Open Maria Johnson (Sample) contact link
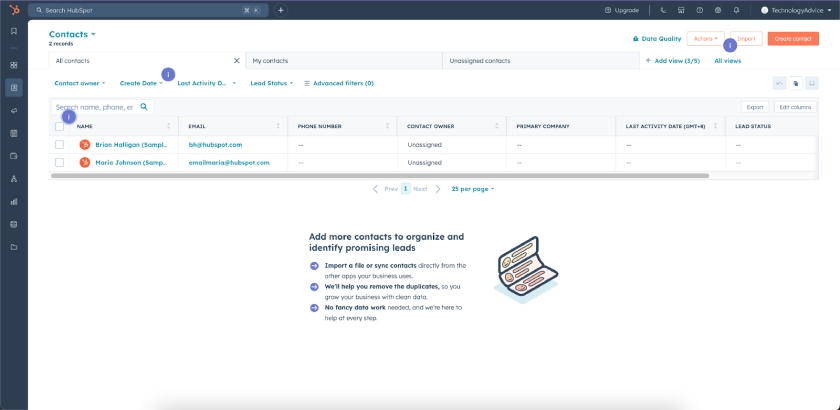This screenshot has width=840, height=410. pos(131,162)
